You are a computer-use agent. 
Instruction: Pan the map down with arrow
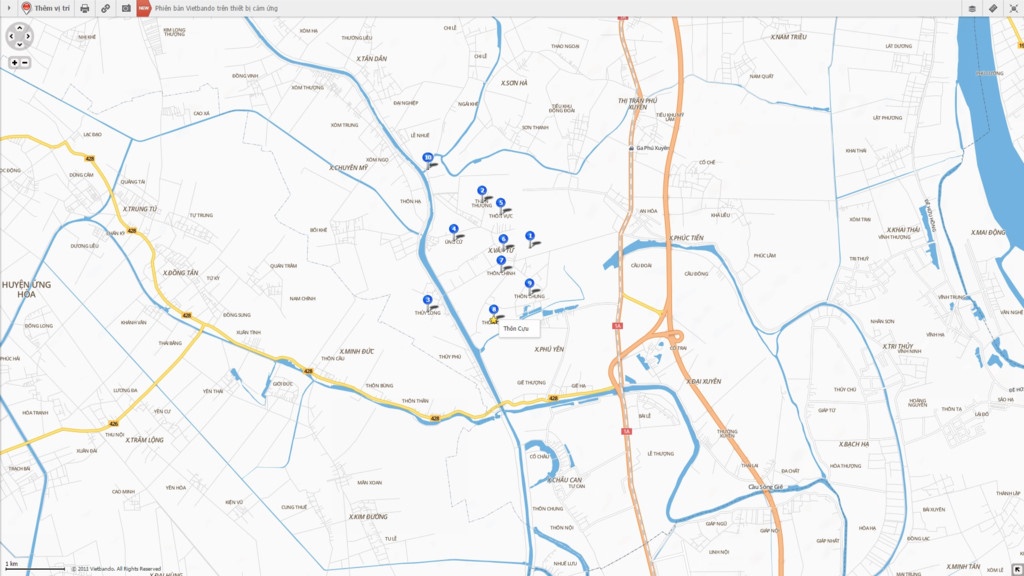coord(20,46)
